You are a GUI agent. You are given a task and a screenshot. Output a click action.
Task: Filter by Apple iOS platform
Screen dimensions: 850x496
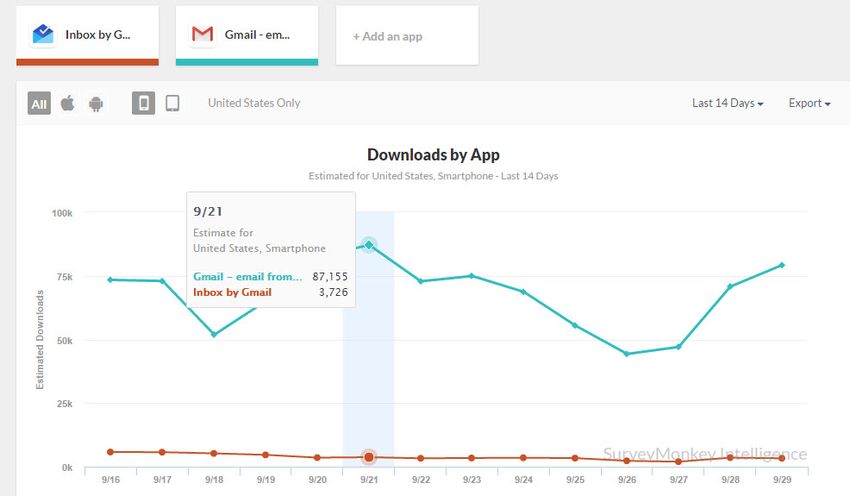click(x=67, y=103)
